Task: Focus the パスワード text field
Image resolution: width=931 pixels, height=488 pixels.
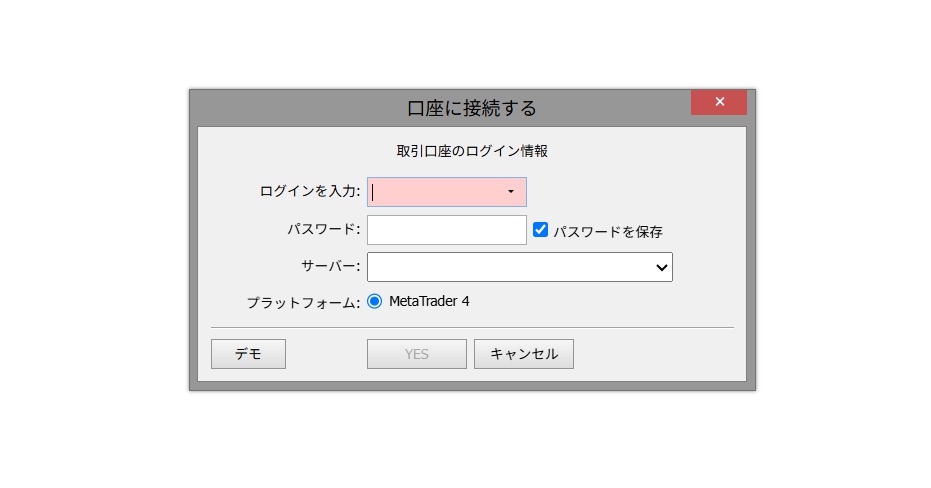Action: [x=446, y=230]
